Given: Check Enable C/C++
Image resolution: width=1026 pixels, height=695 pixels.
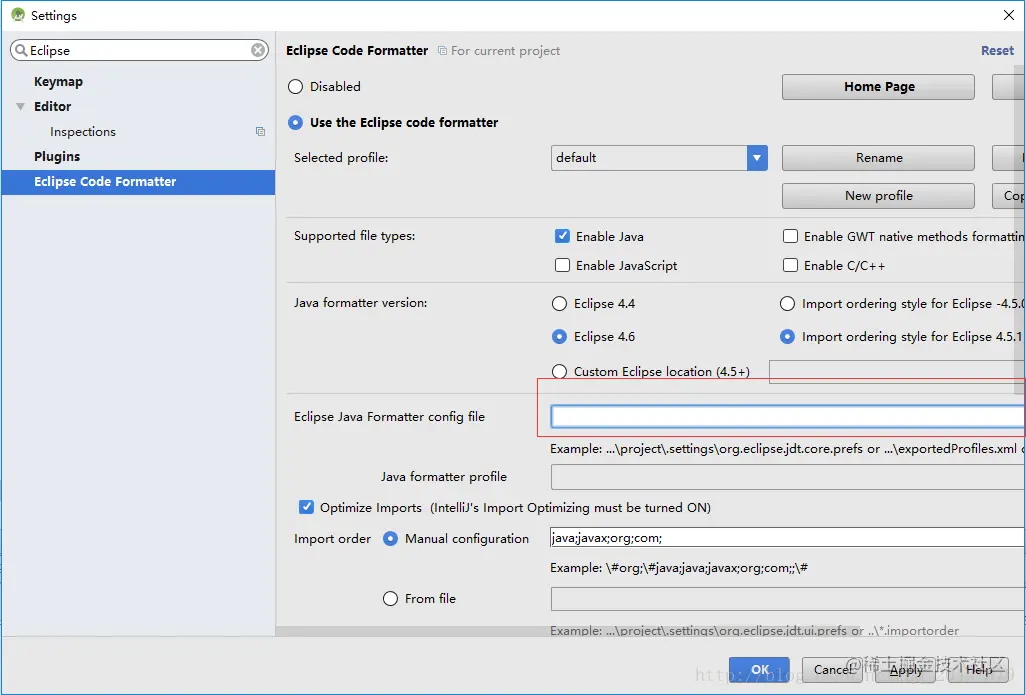Looking at the screenshot, I should pyautogui.click(x=790, y=265).
